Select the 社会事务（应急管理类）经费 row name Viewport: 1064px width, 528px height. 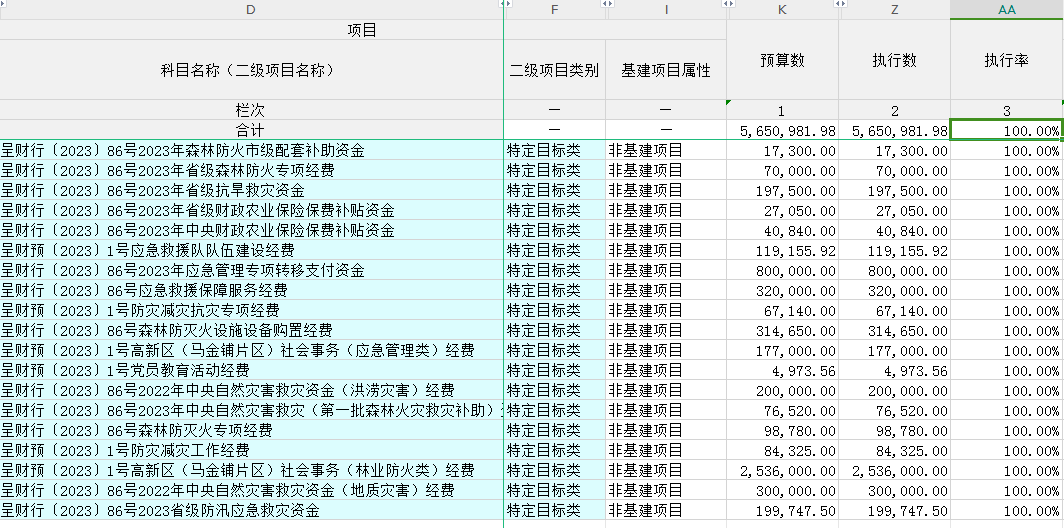(251, 351)
